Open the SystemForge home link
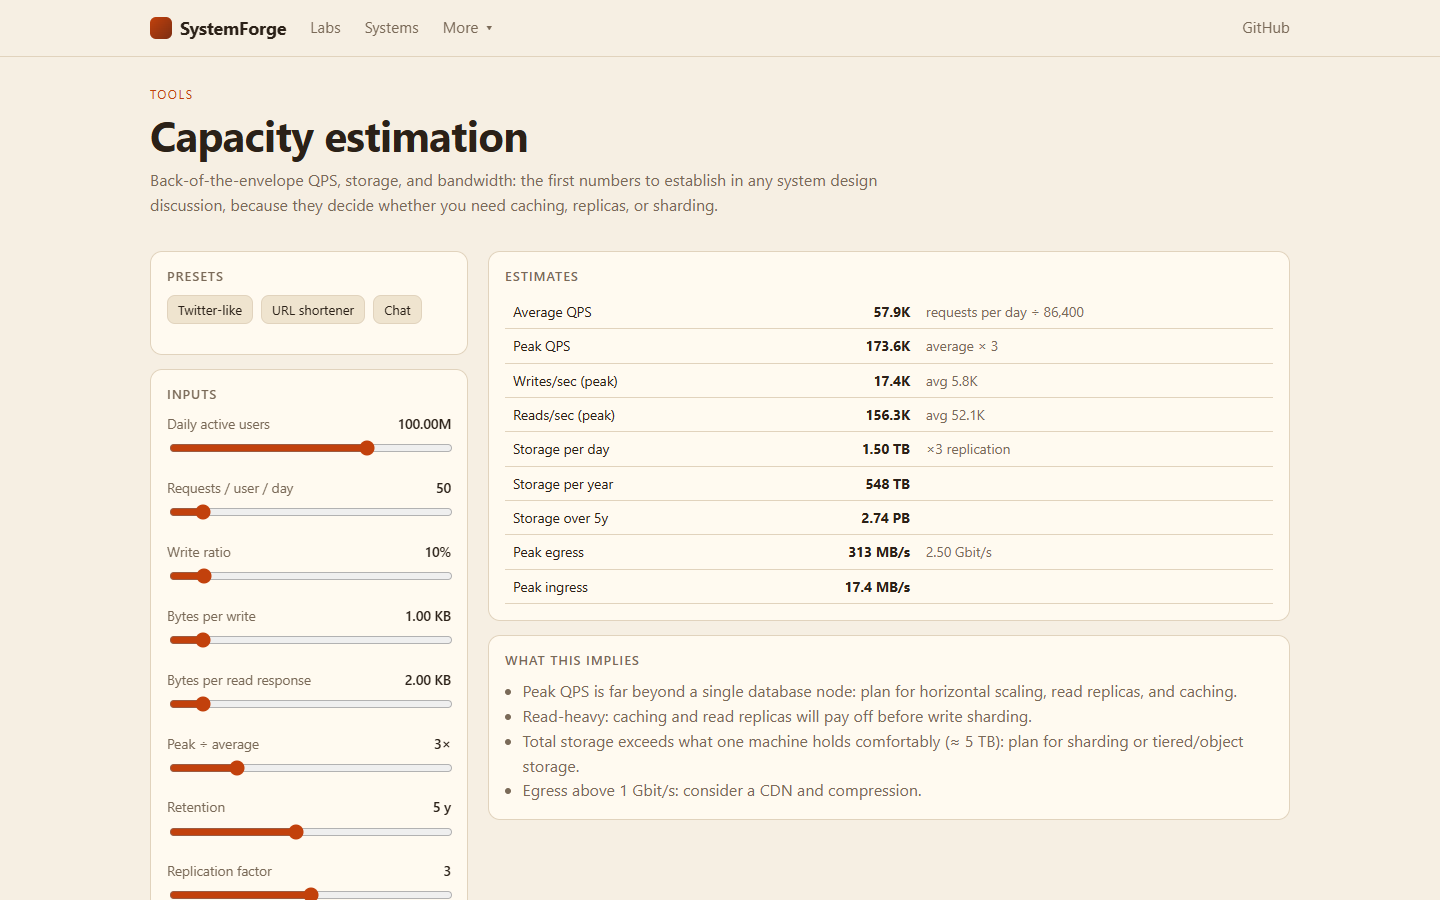Screen dimensions: 1440x900 point(218,28)
